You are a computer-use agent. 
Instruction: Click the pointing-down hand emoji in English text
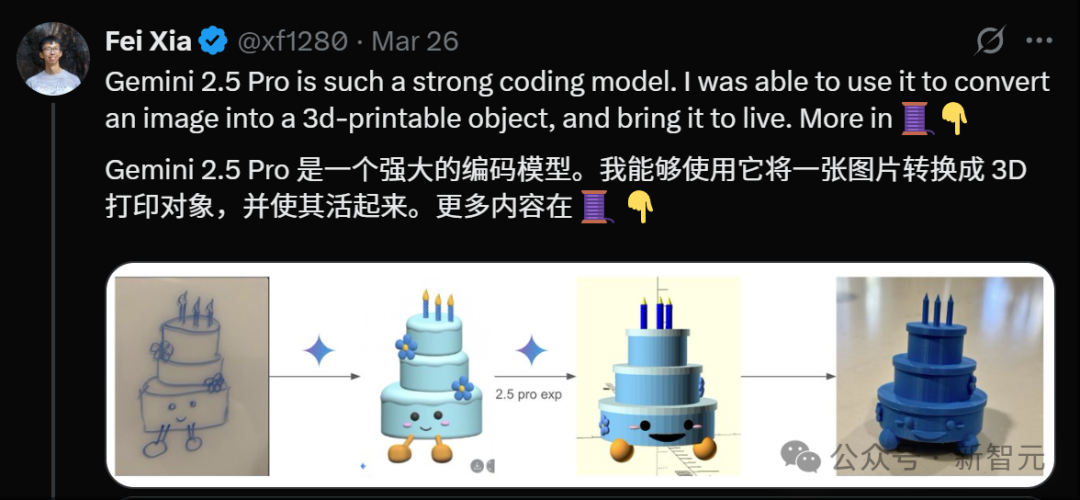point(954,119)
